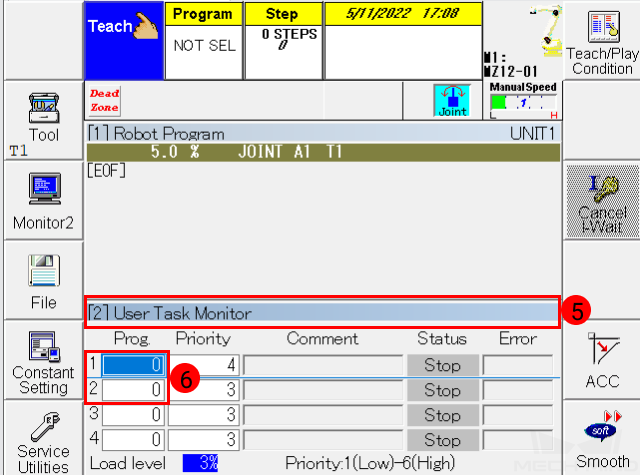Click the Comment field of task 4

323,440
